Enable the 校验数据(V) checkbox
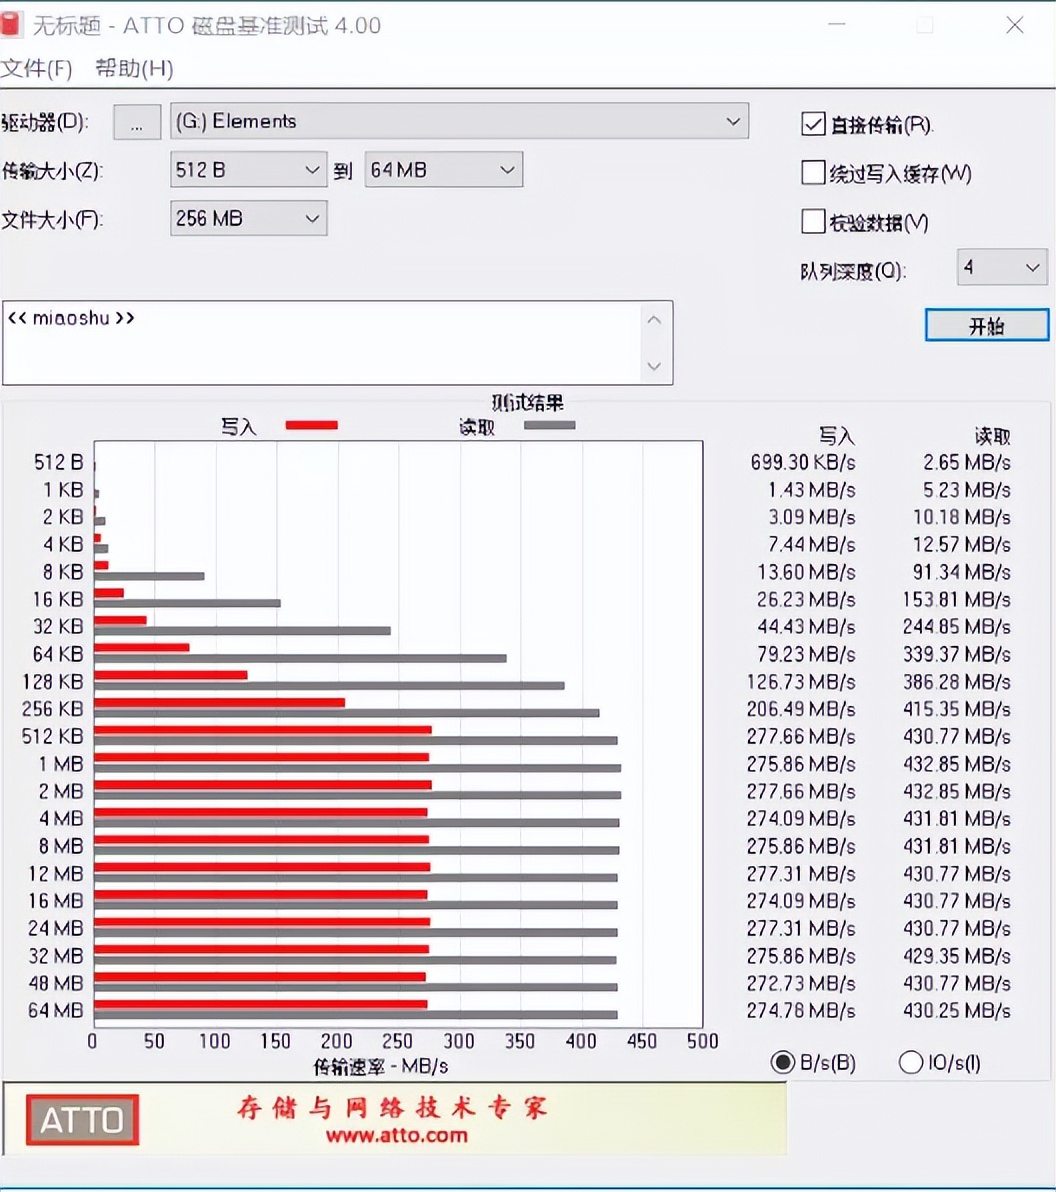This screenshot has width=1056, height=1192. [x=813, y=221]
